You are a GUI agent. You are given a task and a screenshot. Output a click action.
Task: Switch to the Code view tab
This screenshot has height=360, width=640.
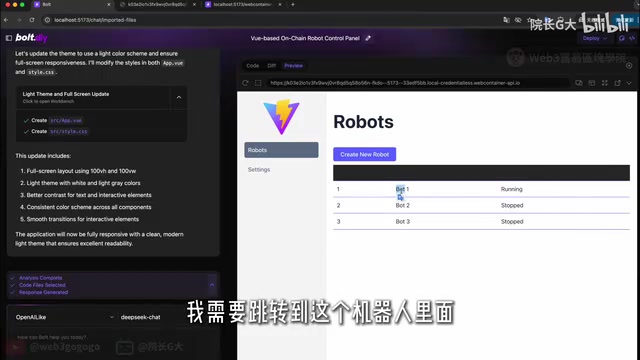(252, 66)
